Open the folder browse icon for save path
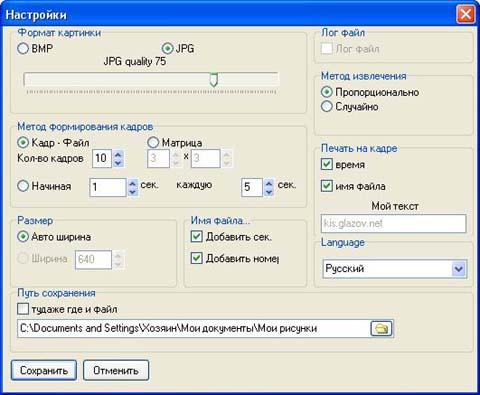The width and height of the screenshot is (480, 395). point(382,329)
